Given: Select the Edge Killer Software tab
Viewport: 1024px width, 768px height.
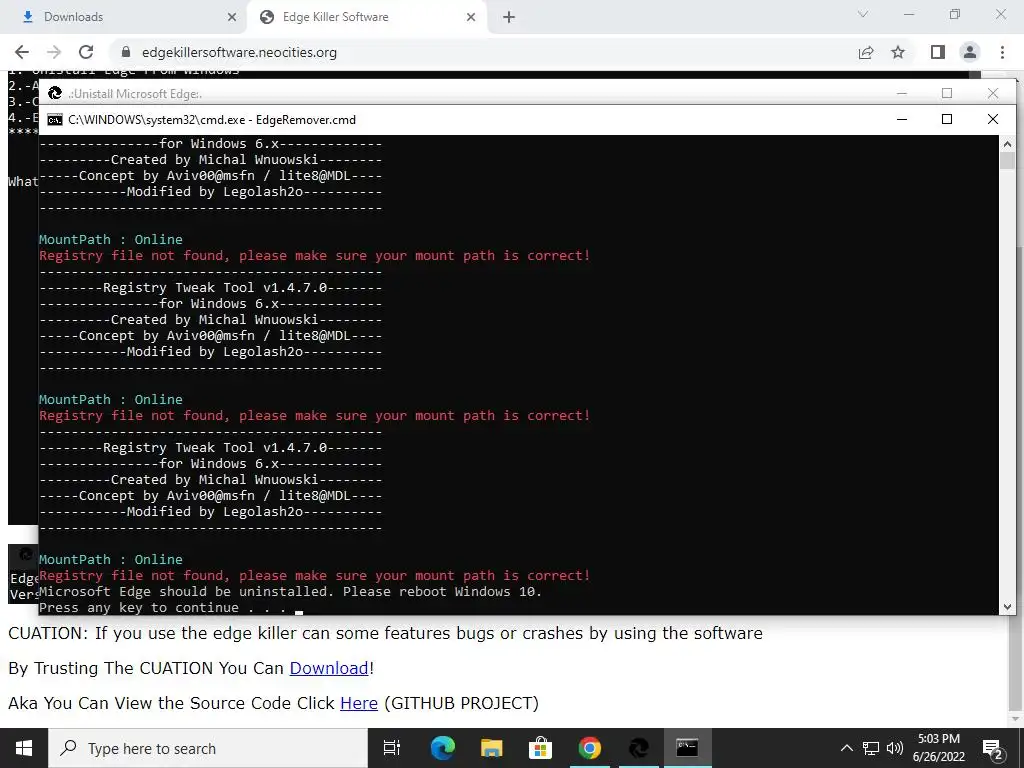Looking at the screenshot, I should [366, 17].
